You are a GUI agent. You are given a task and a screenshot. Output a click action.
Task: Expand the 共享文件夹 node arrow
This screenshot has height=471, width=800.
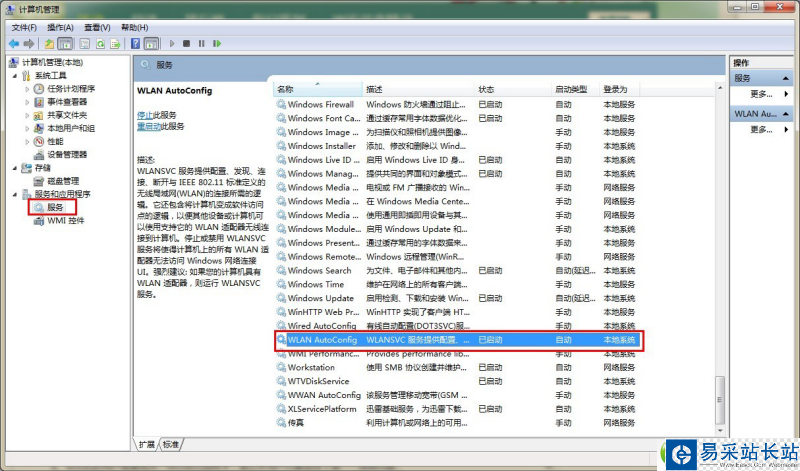(27, 115)
